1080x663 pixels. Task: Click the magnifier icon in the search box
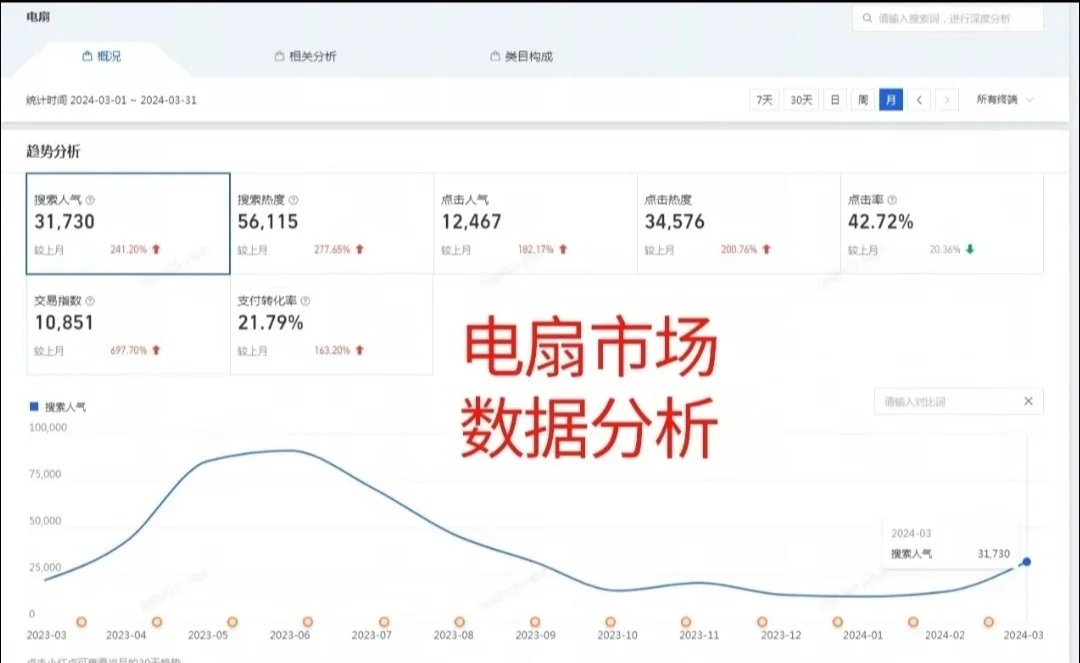[x=866, y=18]
